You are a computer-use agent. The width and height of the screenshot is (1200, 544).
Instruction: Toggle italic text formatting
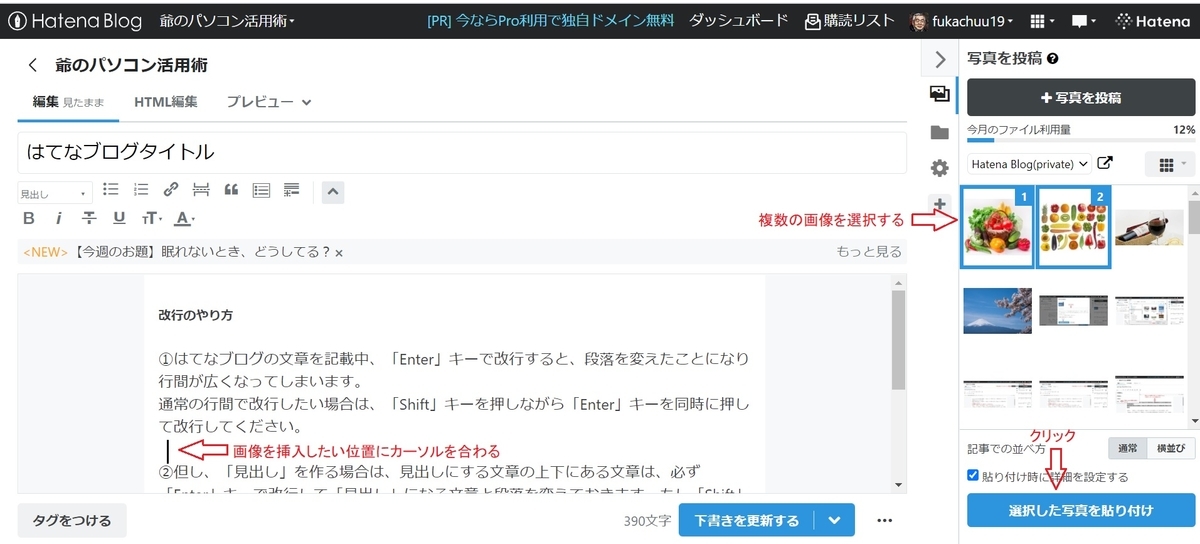tap(59, 218)
